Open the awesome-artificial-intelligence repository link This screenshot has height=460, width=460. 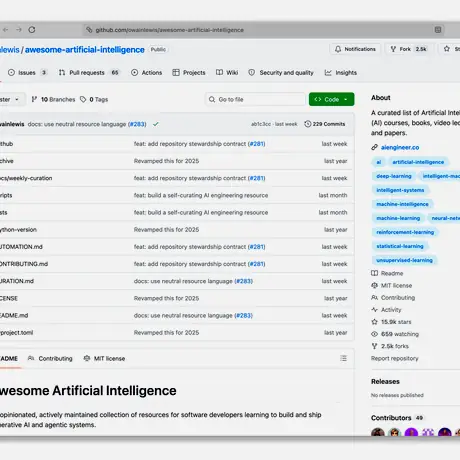[x=85, y=50]
